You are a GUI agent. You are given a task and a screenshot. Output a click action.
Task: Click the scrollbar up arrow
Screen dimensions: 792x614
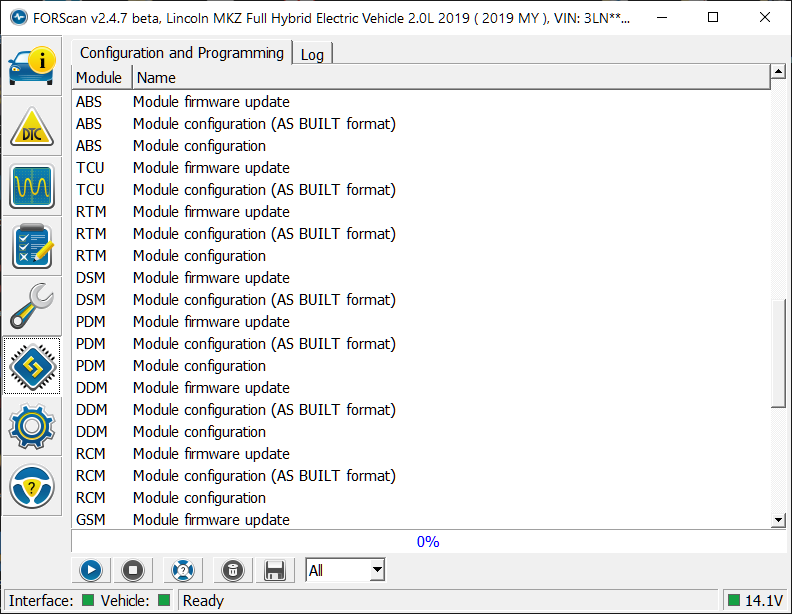[778, 72]
